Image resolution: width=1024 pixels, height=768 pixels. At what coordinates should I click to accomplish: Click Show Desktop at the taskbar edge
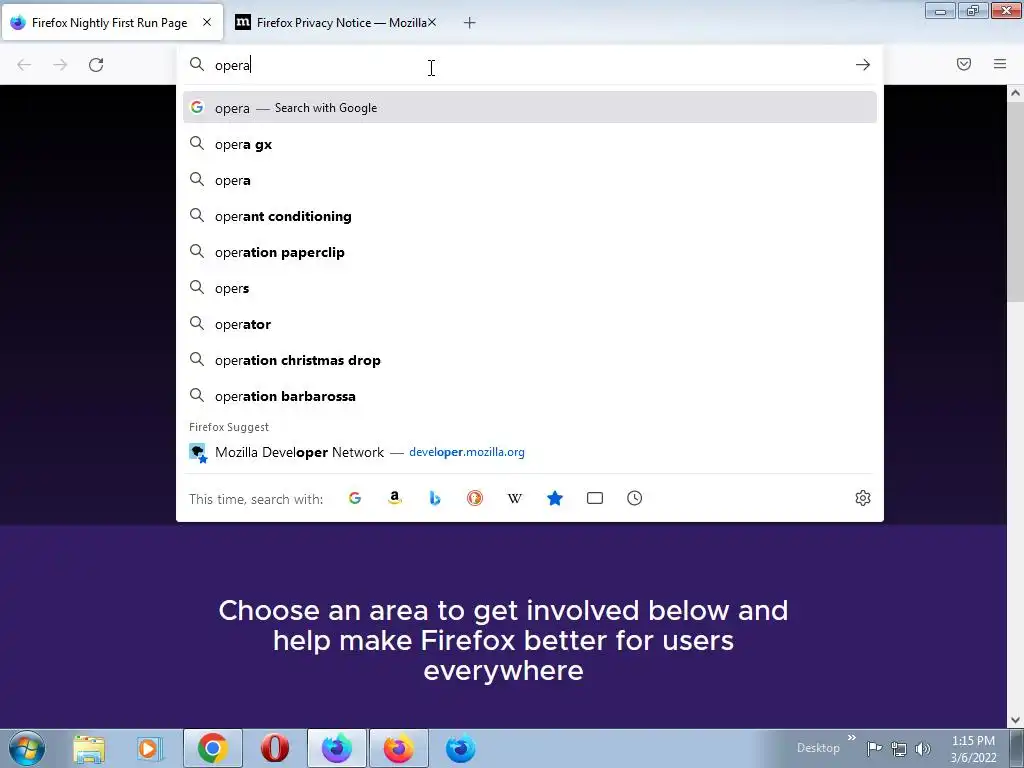tap(1017, 748)
